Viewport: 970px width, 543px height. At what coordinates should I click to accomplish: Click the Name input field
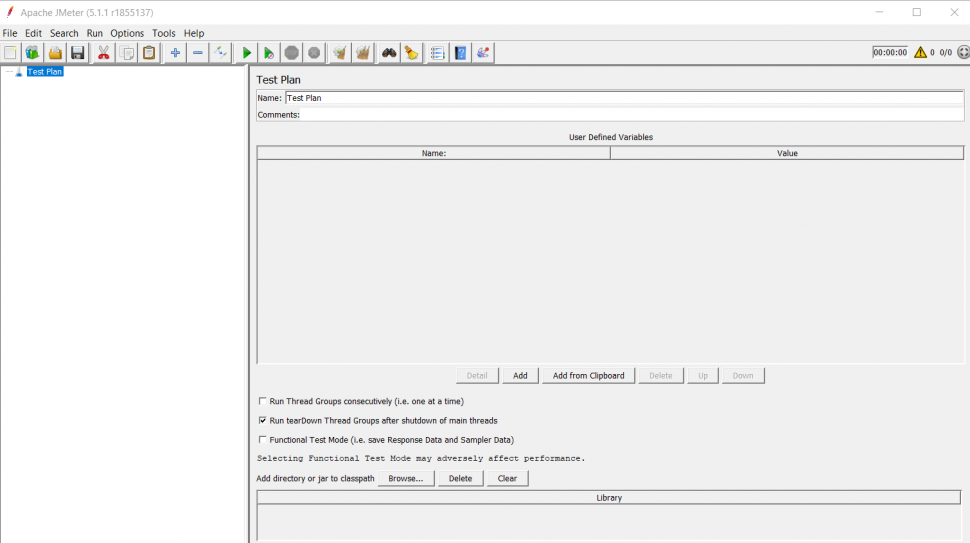(x=624, y=98)
